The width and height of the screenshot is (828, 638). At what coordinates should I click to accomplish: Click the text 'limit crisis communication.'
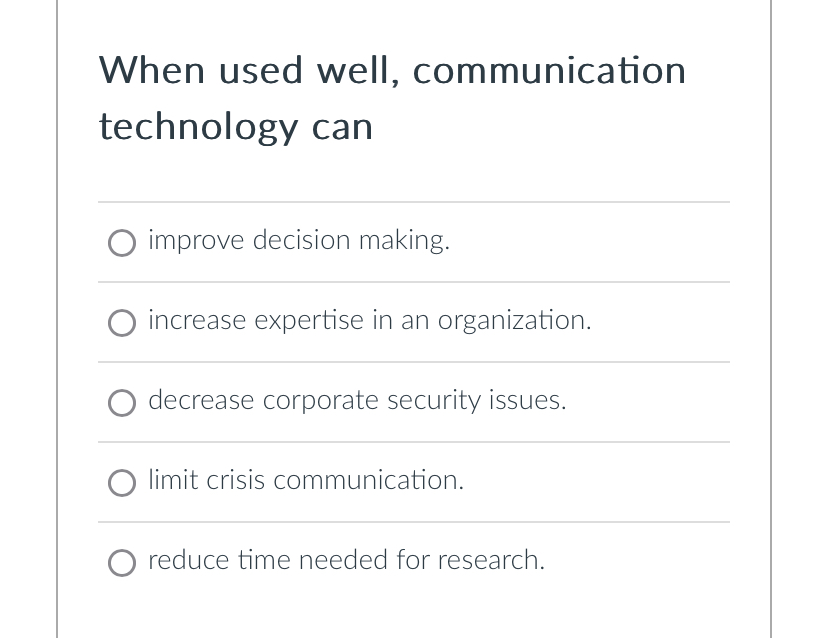click(x=306, y=480)
